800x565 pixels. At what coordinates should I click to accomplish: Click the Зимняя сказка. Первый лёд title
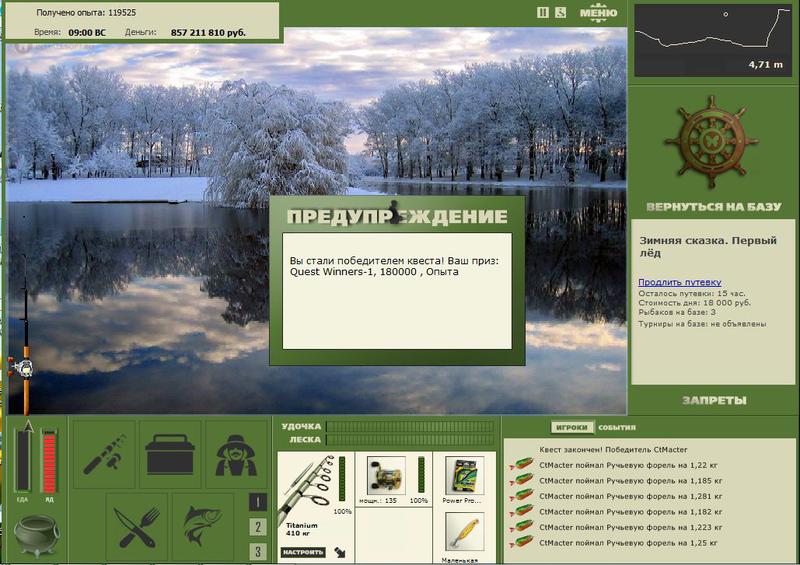[x=708, y=246]
